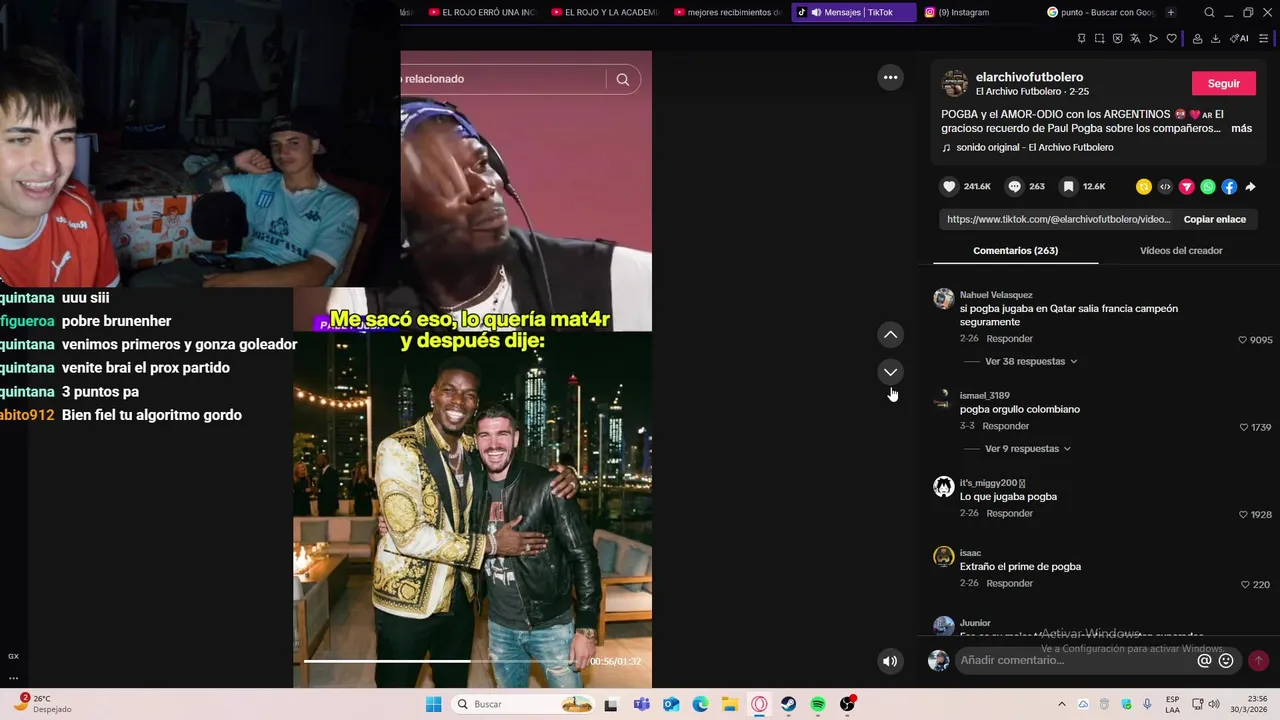The width and height of the screenshot is (1280, 720).
Task: Open Steam from the Windows taskbar
Action: 789,704
